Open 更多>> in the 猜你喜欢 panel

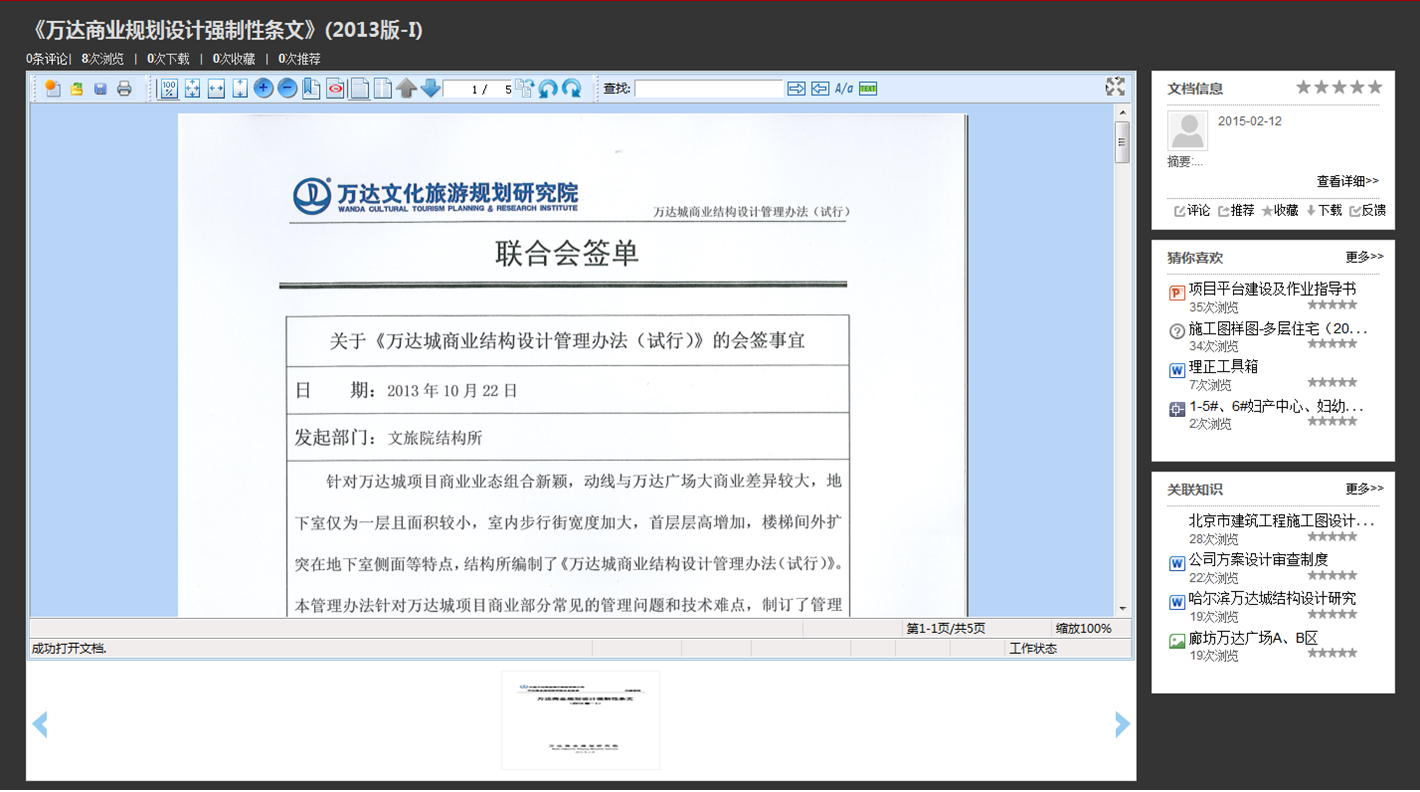[x=1365, y=257]
